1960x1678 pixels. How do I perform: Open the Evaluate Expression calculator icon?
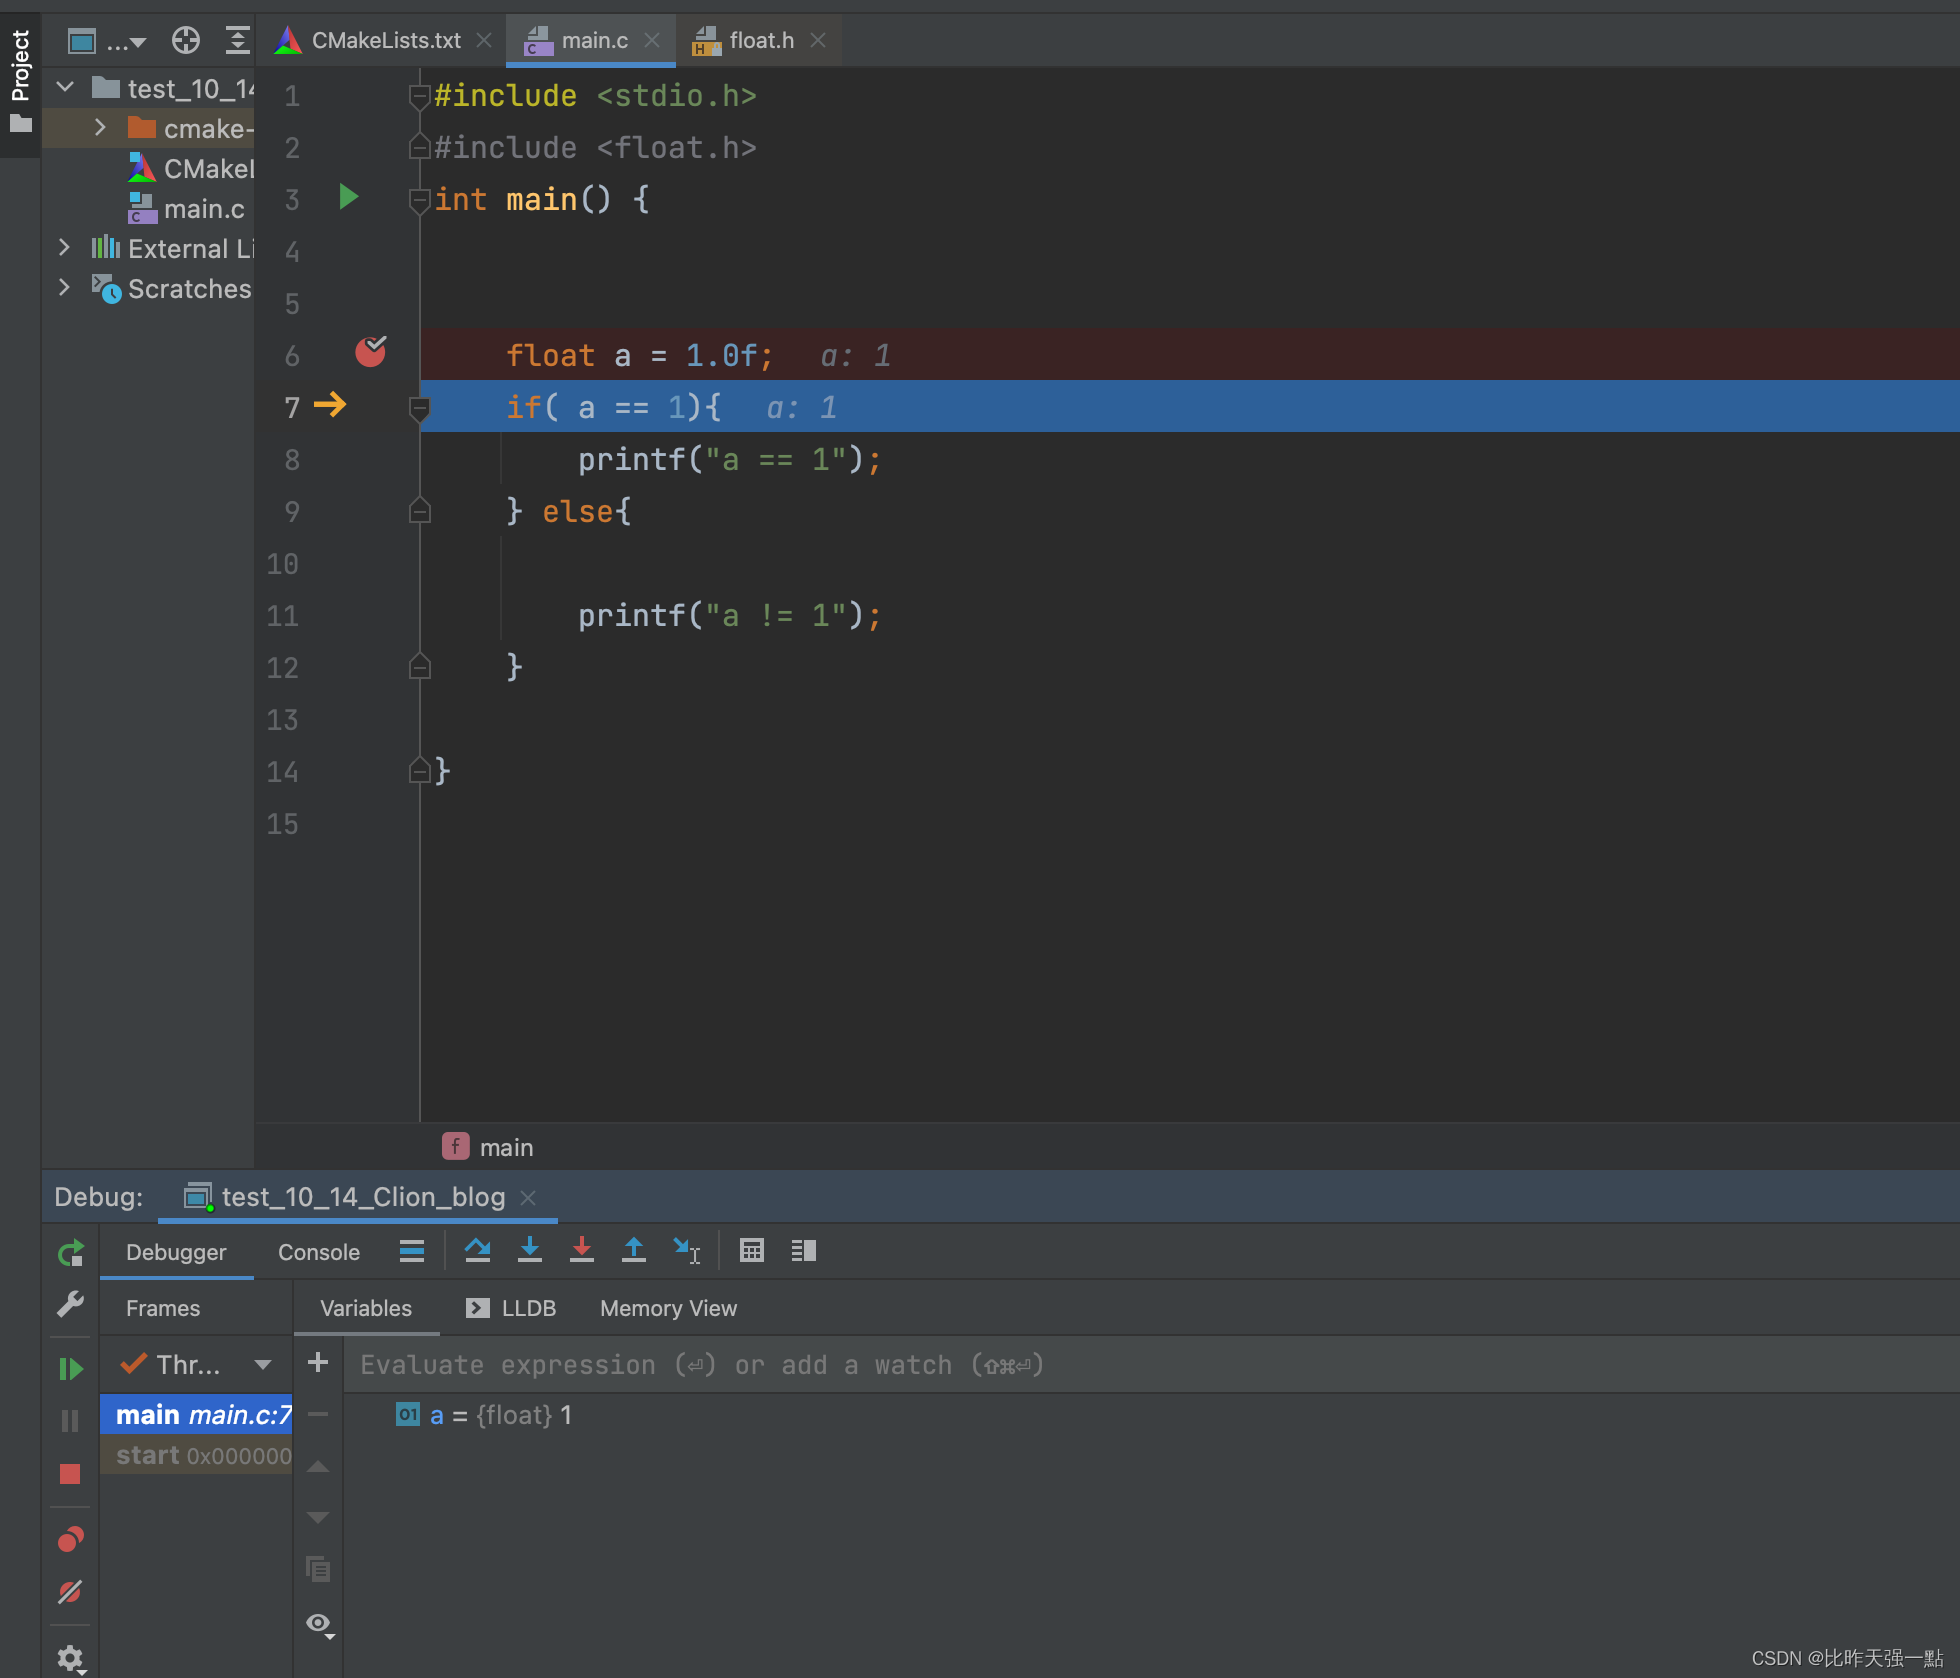tap(752, 1250)
